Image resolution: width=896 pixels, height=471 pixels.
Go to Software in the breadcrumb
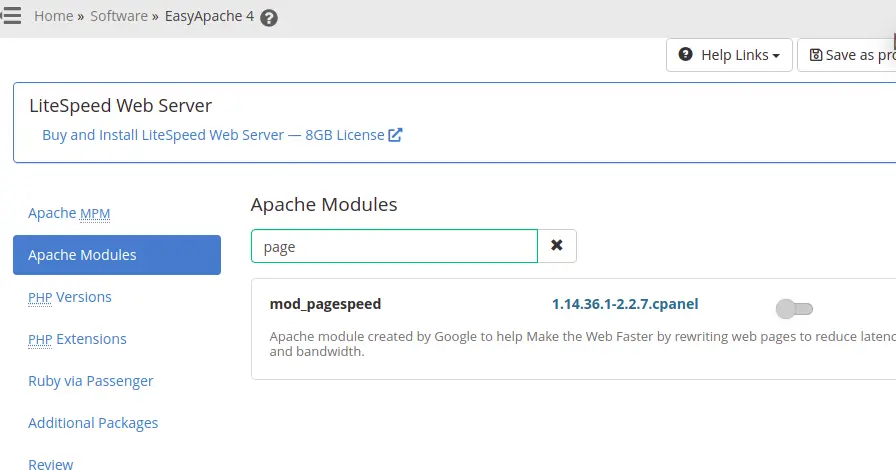(x=119, y=16)
